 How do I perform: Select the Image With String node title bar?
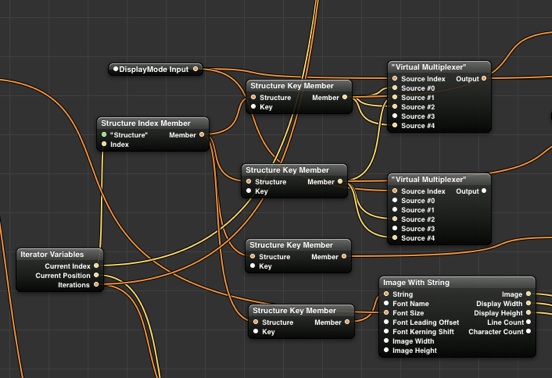pyautogui.click(x=457, y=282)
